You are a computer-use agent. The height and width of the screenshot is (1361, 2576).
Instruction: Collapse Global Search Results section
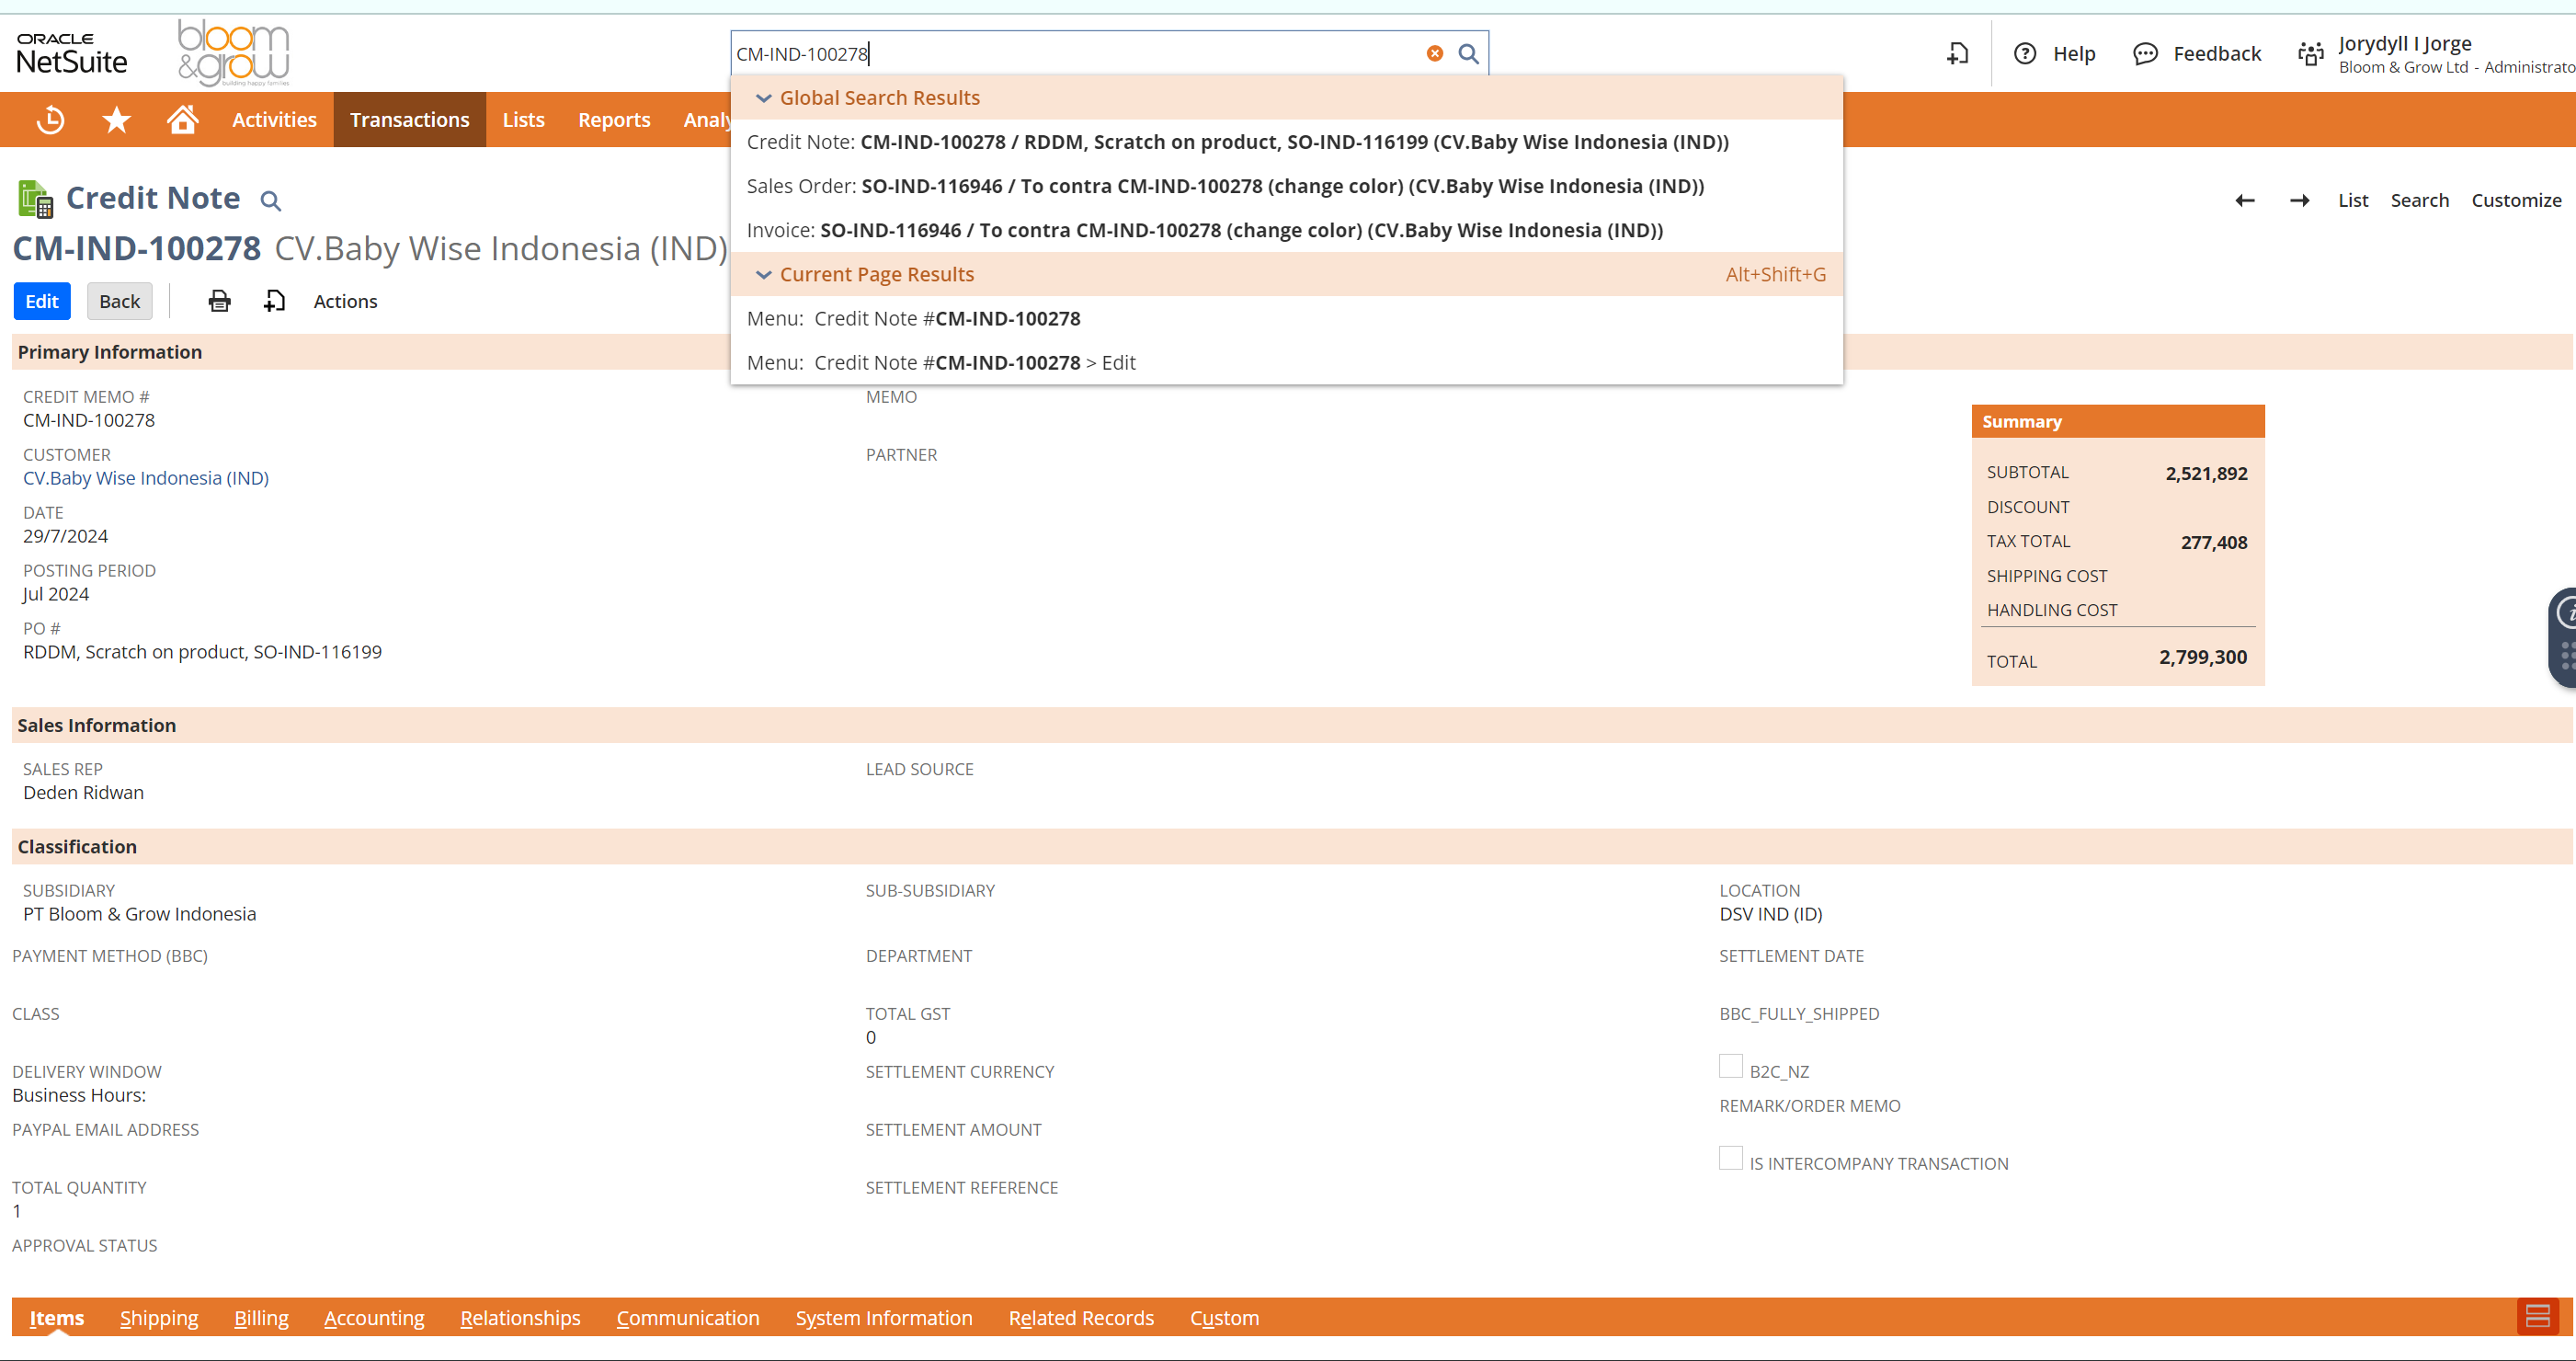point(764,98)
